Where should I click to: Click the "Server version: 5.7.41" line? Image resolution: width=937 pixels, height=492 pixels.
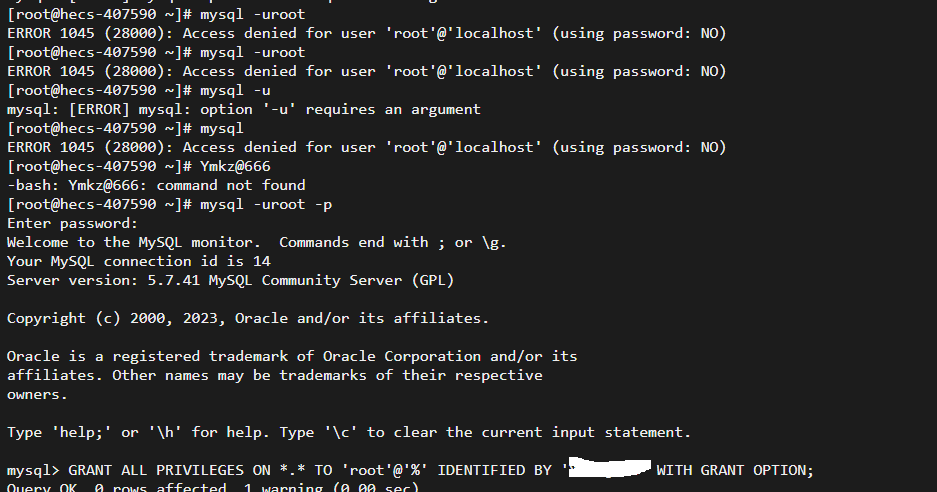tap(231, 280)
